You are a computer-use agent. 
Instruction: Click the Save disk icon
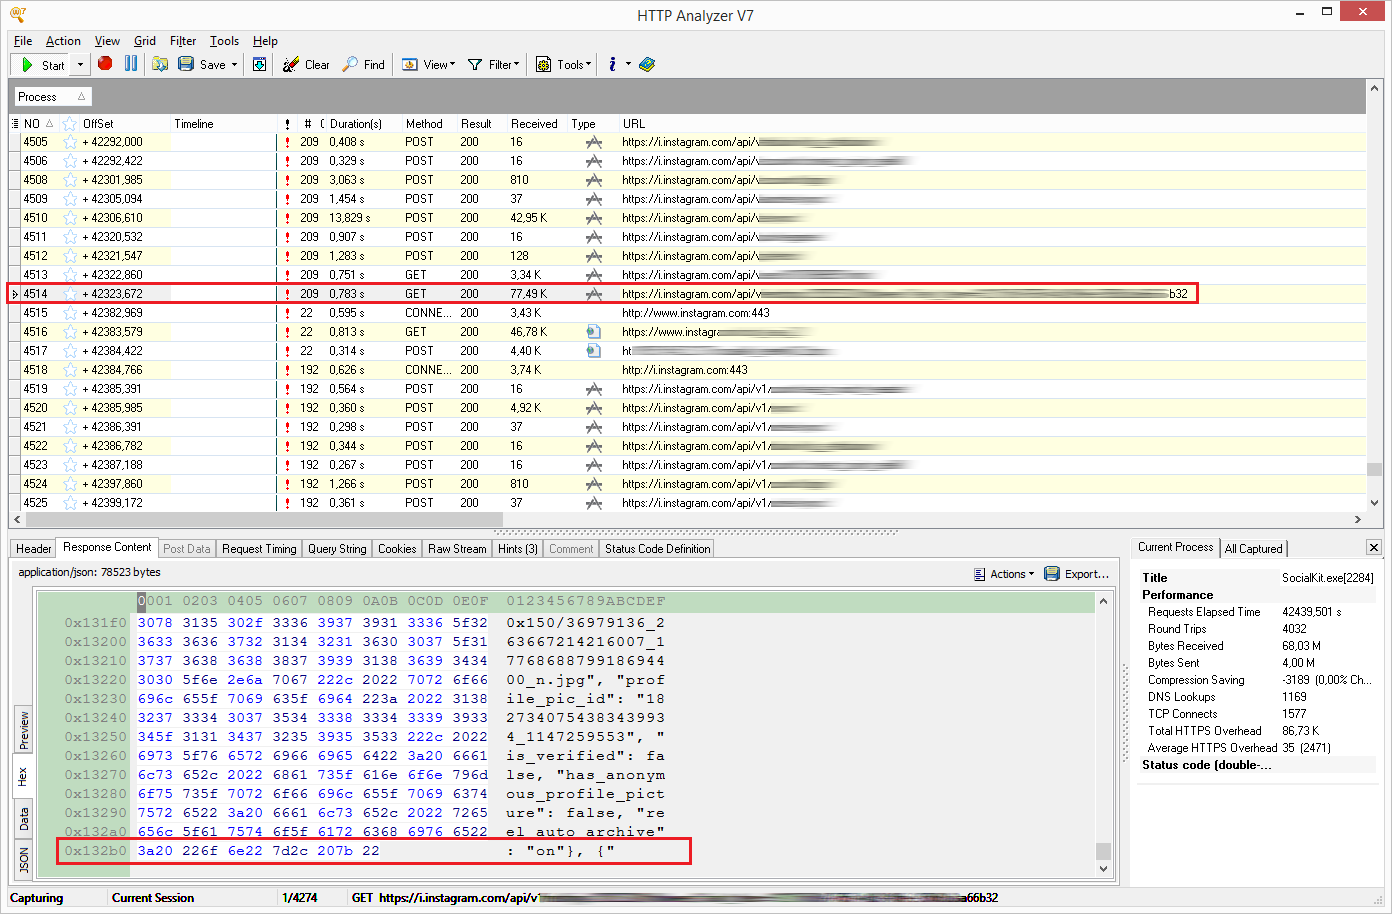click(x=186, y=64)
